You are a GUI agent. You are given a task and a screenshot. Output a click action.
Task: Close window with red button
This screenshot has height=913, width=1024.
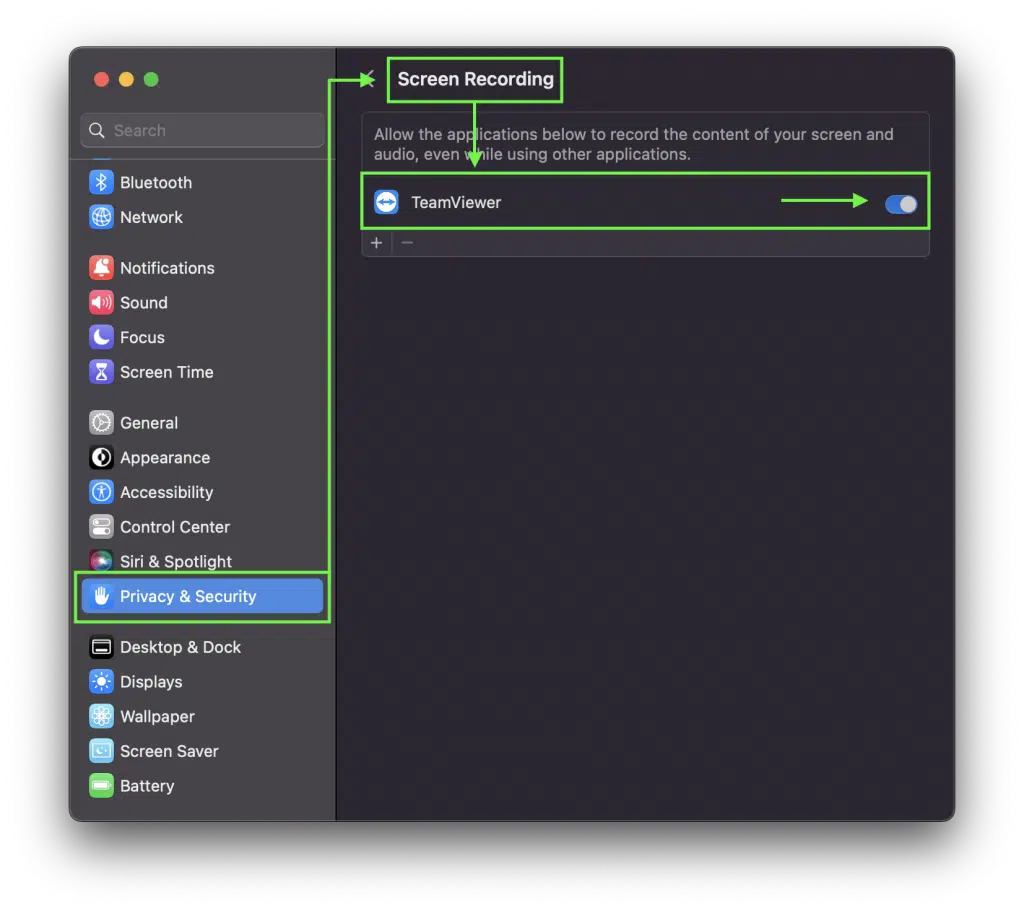pos(101,79)
